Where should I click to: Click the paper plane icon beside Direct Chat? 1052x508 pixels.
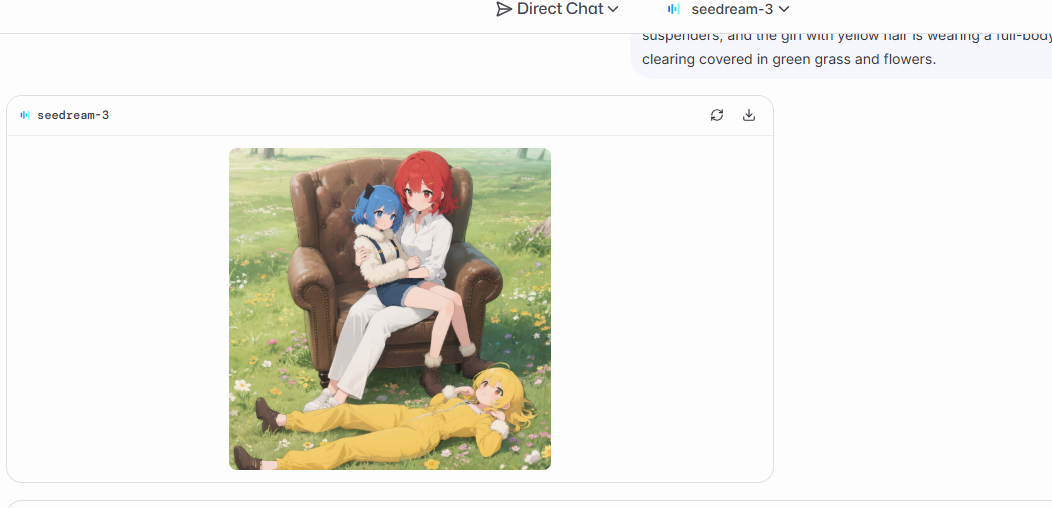coord(504,9)
